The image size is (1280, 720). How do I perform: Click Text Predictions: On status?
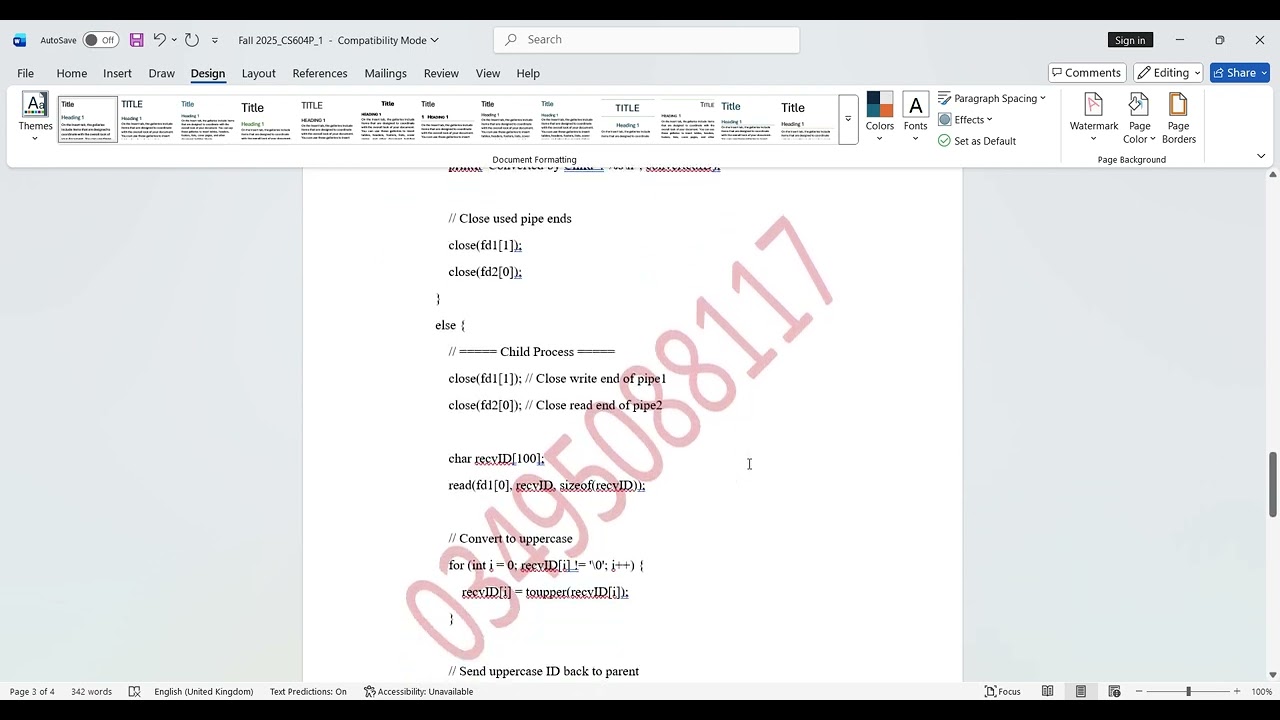pos(308,691)
